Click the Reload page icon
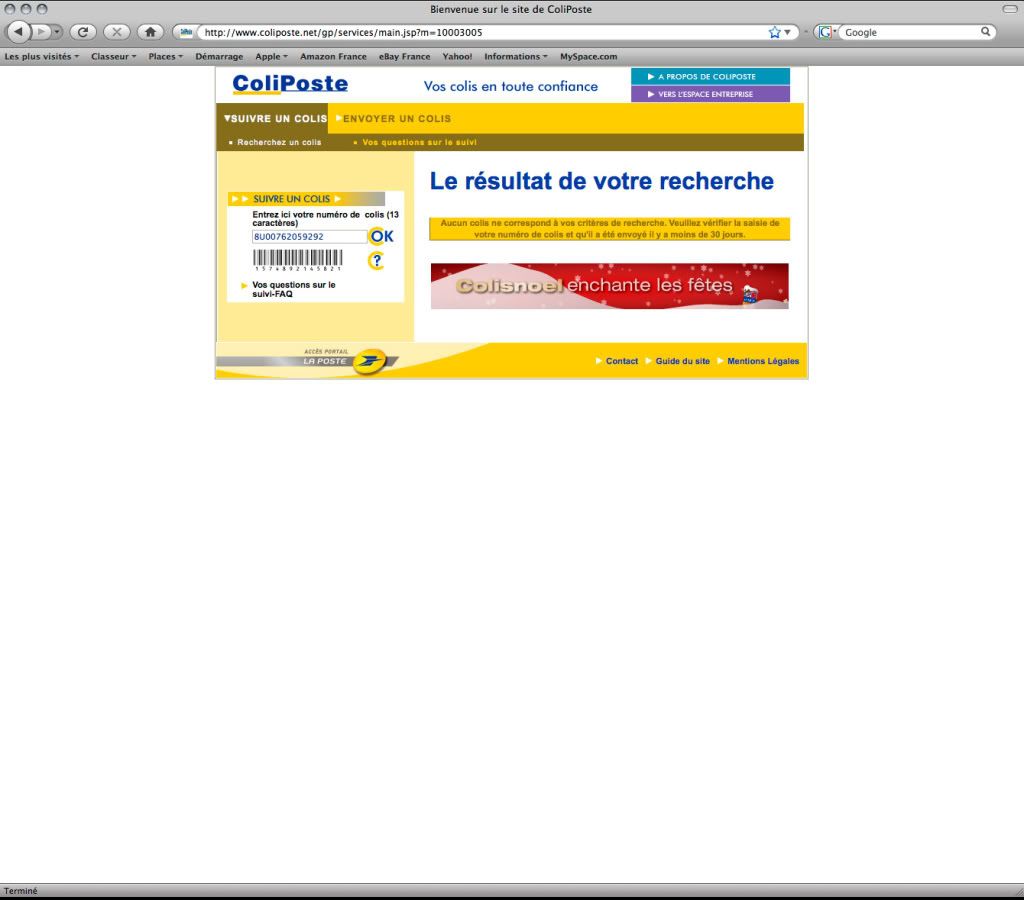 tap(82, 32)
